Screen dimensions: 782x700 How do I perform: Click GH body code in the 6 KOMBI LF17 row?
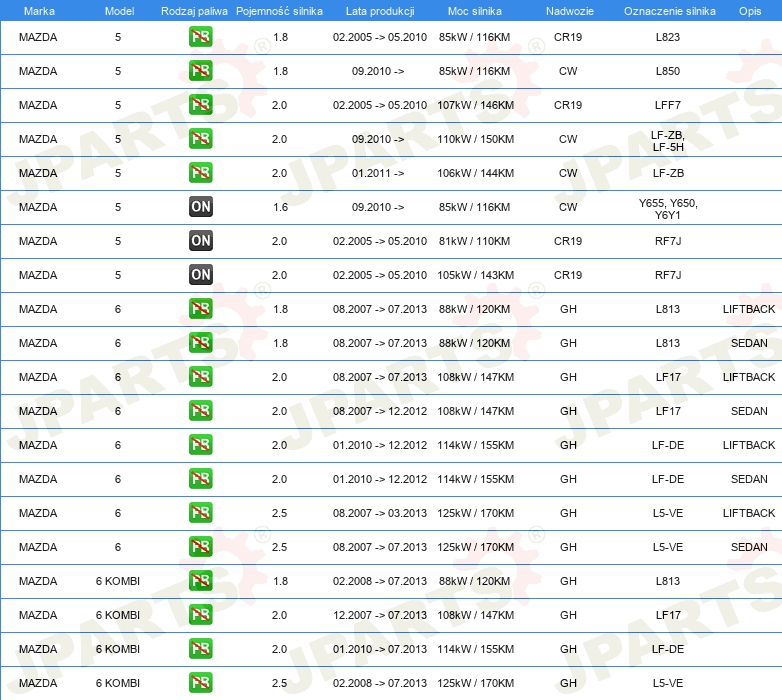[568, 615]
